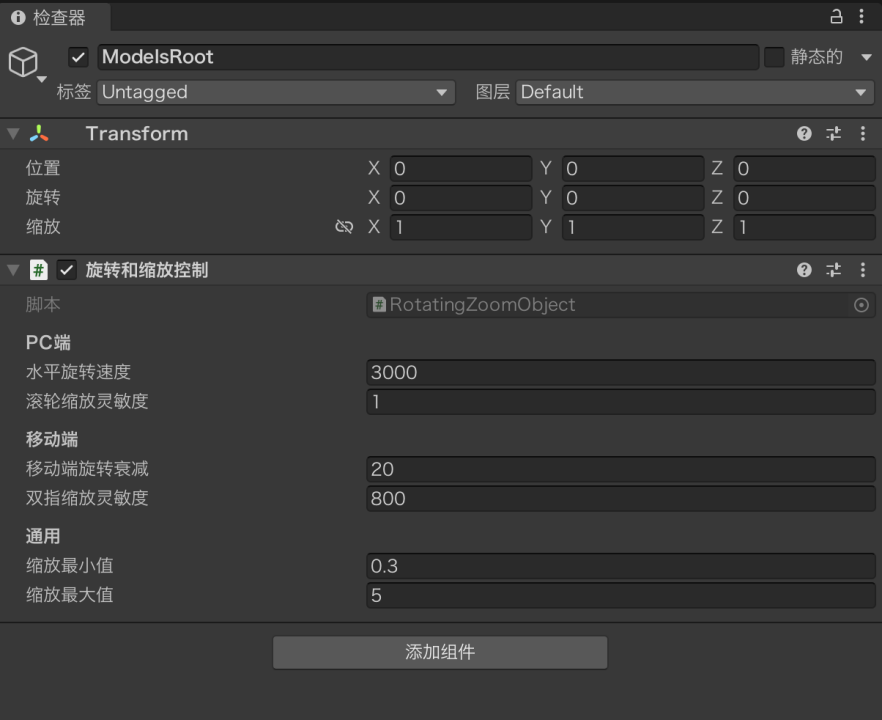The height and width of the screenshot is (720, 882).
Task: Click the Transform component header title
Action: 137,134
